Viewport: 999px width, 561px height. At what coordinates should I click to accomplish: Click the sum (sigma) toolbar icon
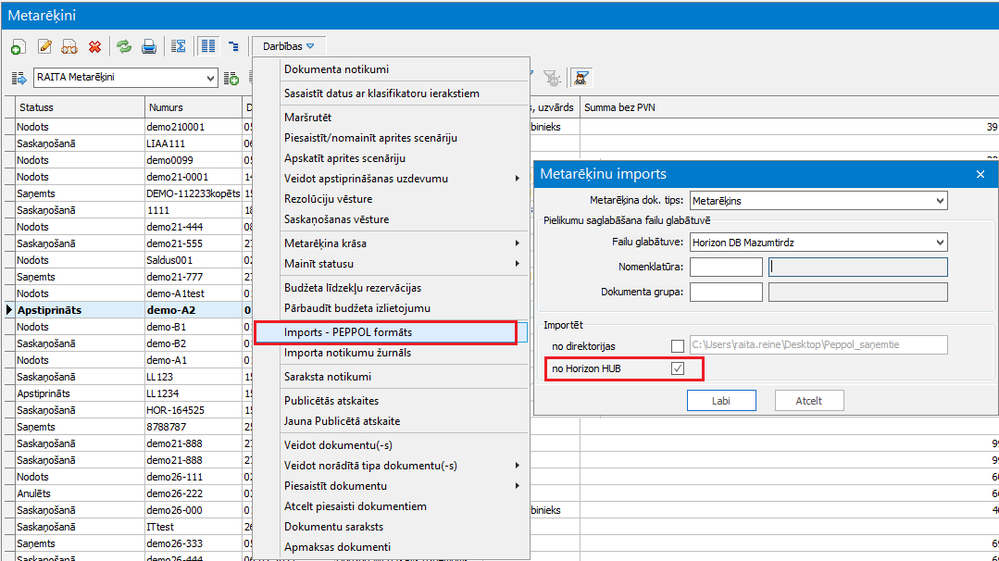click(178, 46)
